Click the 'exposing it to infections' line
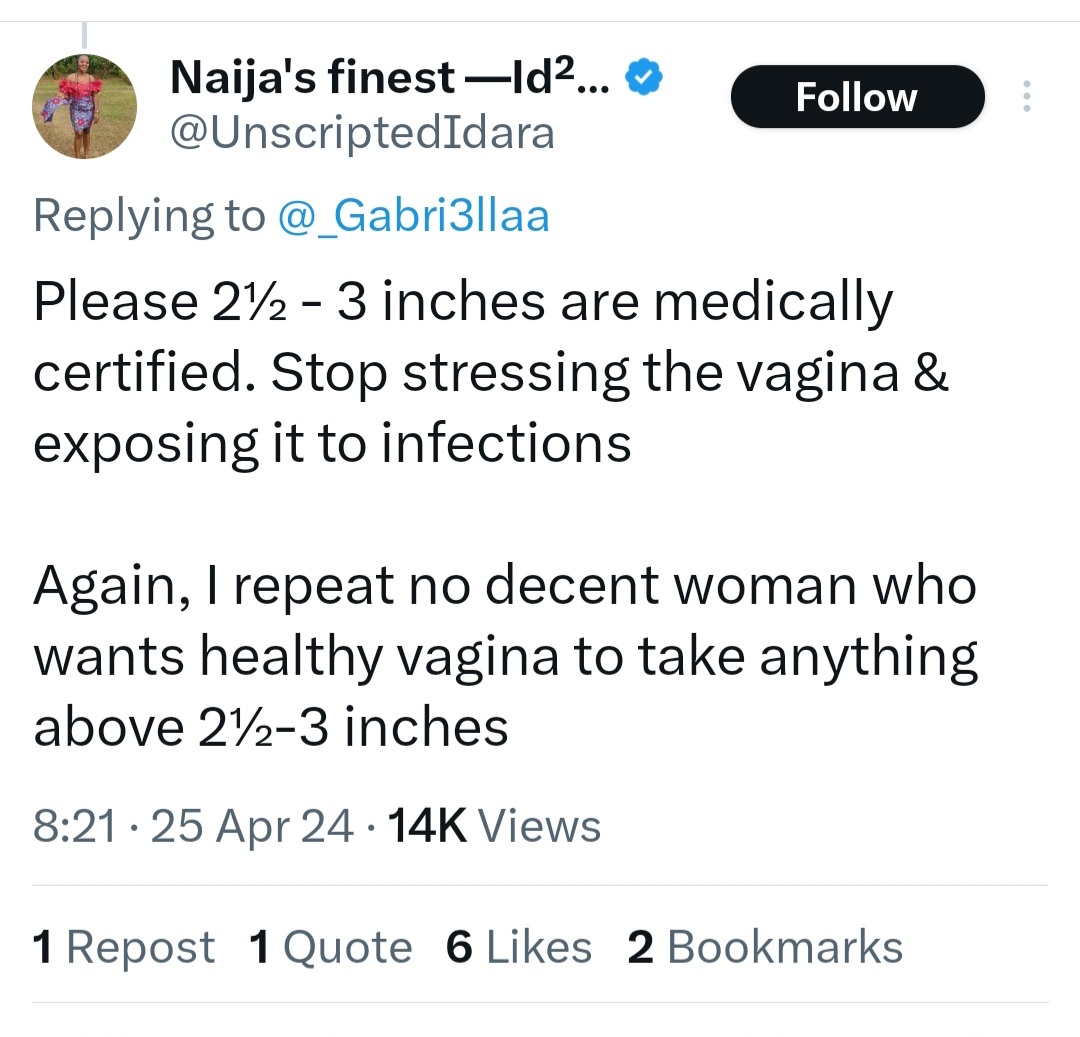Viewport: 1080px width, 1037px height. [332, 443]
